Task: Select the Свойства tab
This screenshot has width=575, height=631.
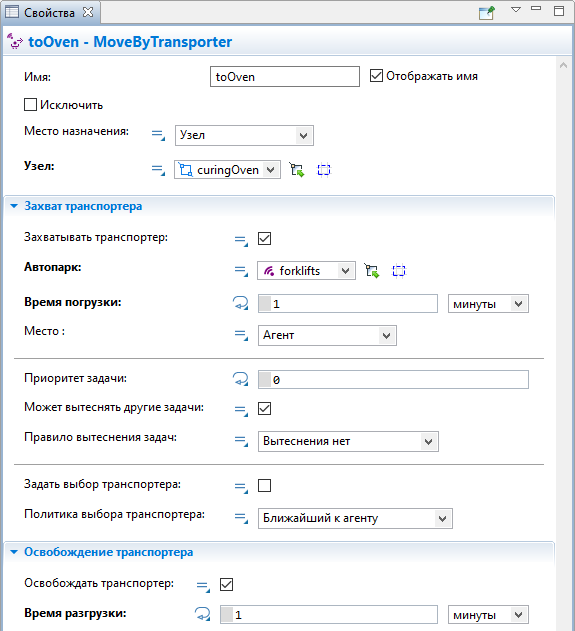Action: coord(49,12)
